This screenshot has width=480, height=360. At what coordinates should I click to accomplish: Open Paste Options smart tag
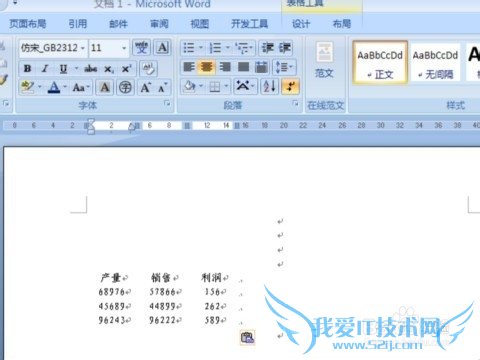248,337
